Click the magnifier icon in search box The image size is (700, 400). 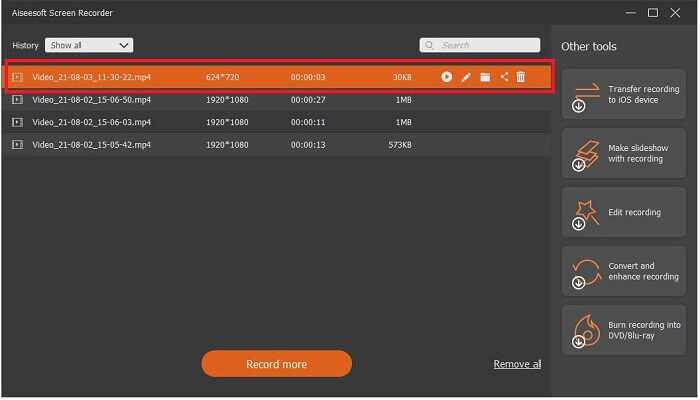pos(430,45)
